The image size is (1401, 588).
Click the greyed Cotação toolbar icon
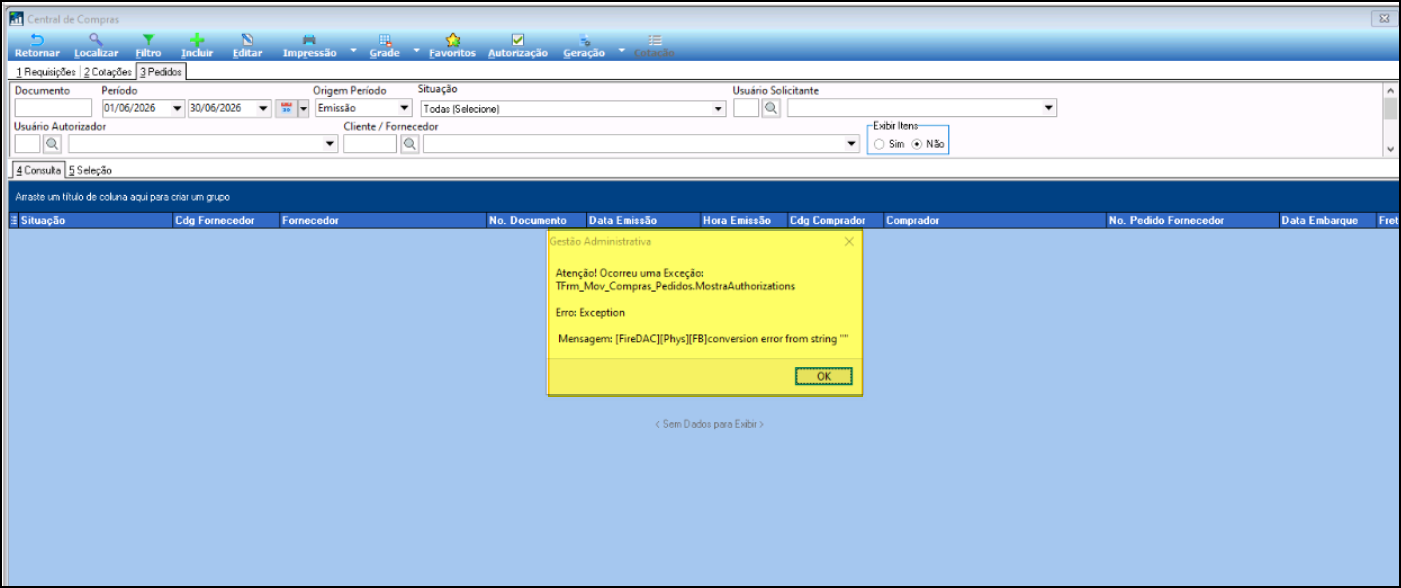coord(654,40)
